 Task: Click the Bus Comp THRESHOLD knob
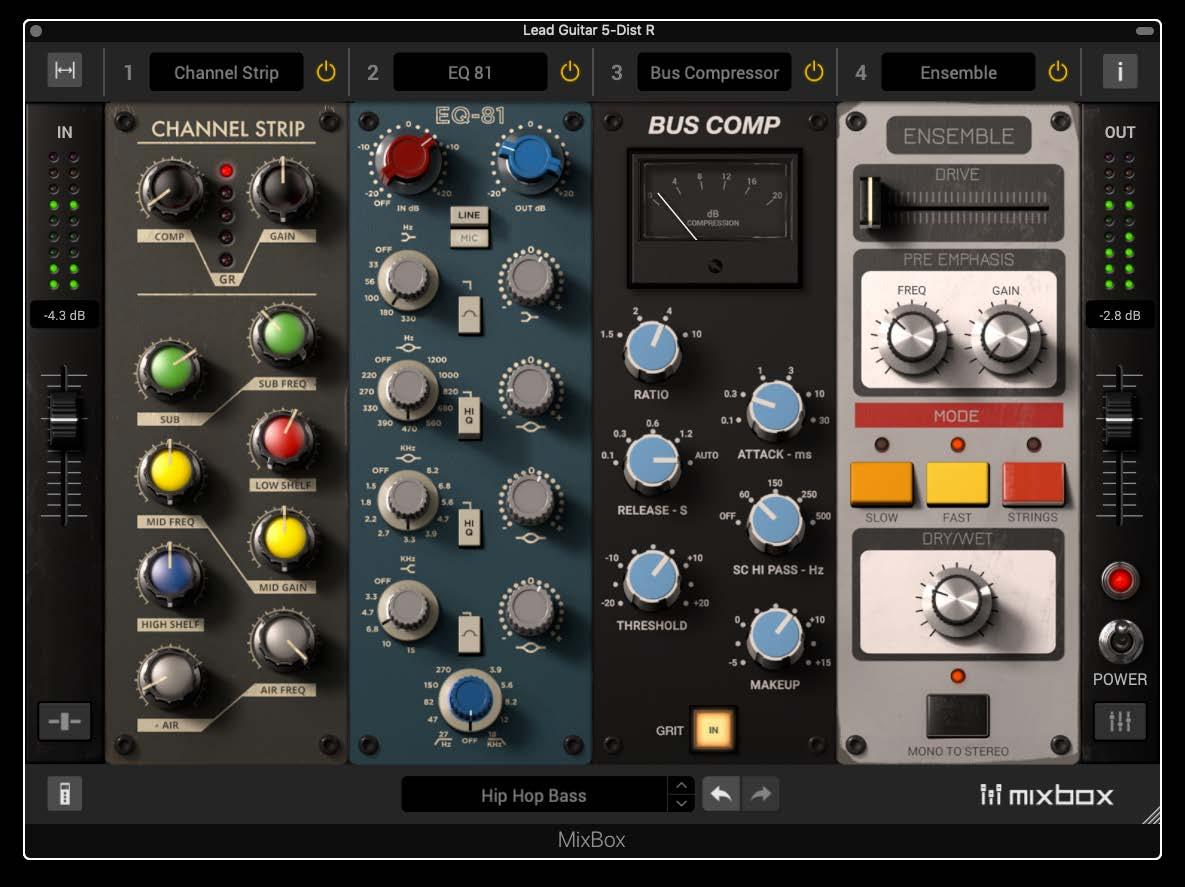point(652,578)
